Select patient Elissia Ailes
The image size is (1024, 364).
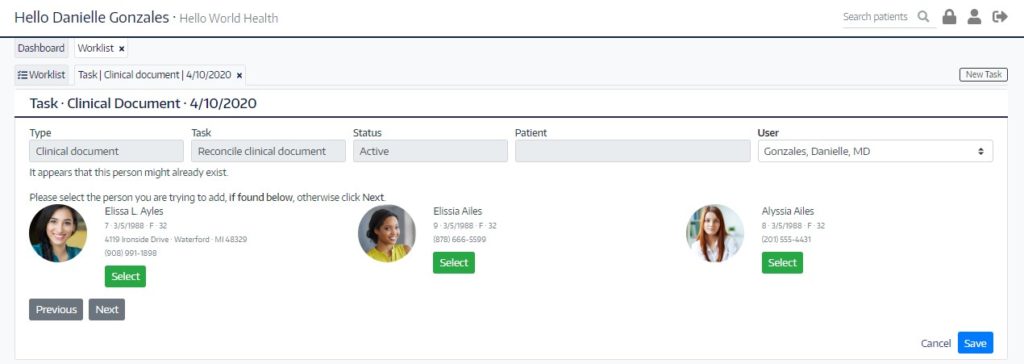point(454,263)
